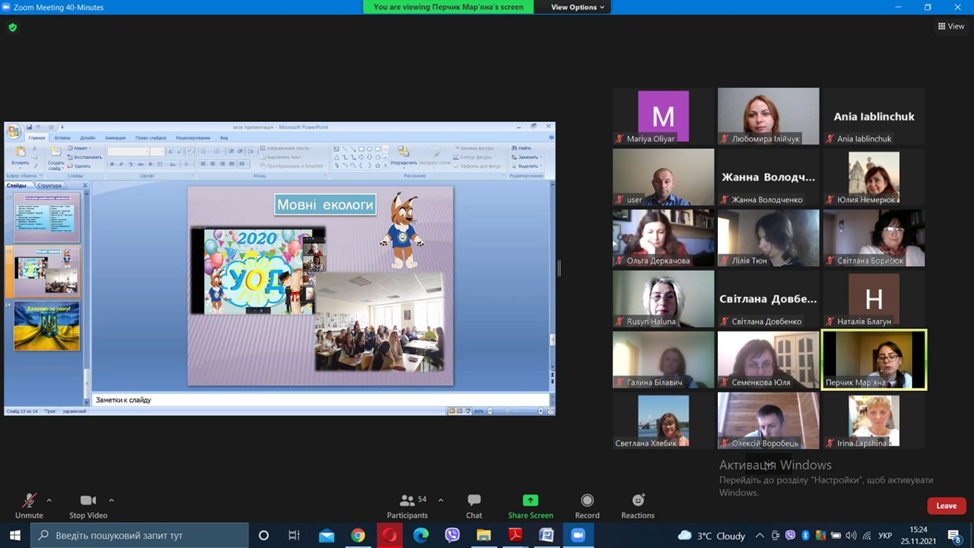This screenshot has width=974, height=548.
Task: Open the Participants panel
Action: click(407, 504)
